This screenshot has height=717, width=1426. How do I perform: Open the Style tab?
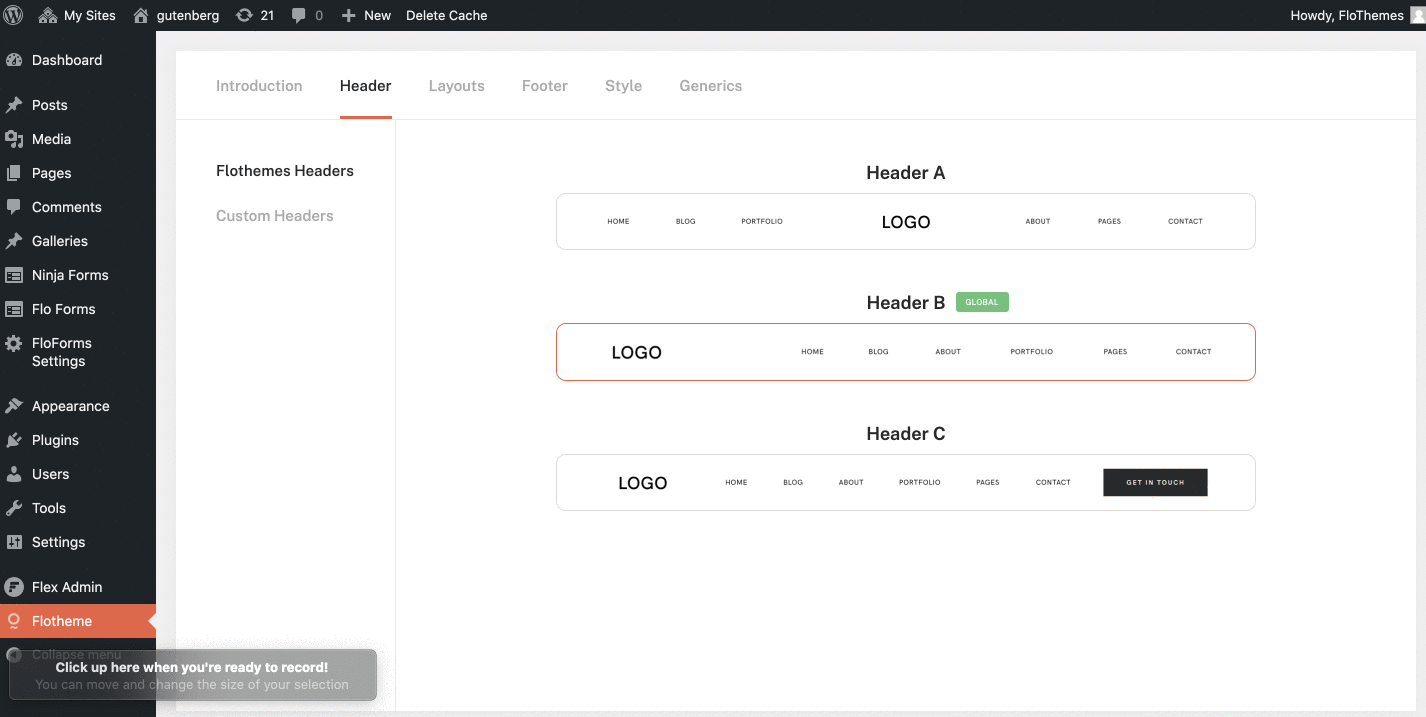[624, 86]
